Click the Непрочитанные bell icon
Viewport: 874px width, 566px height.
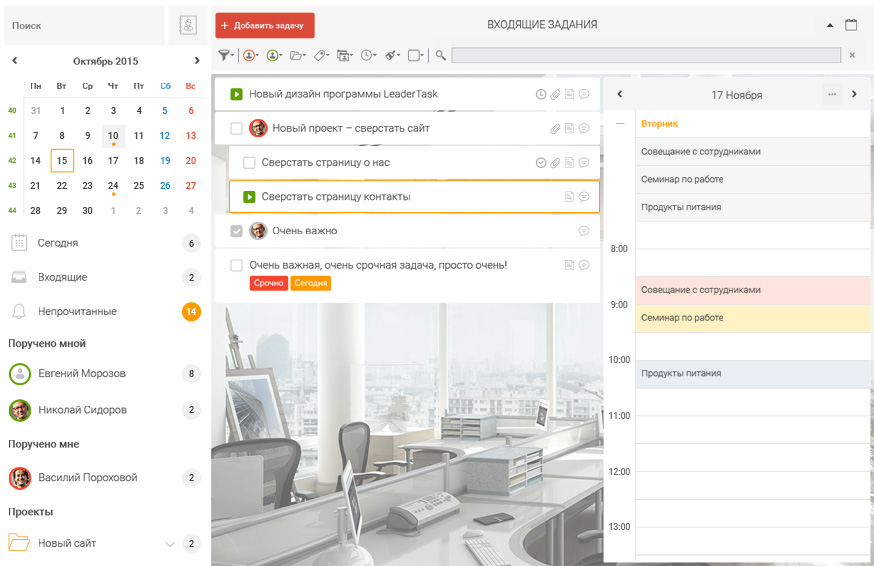pyautogui.click(x=19, y=311)
